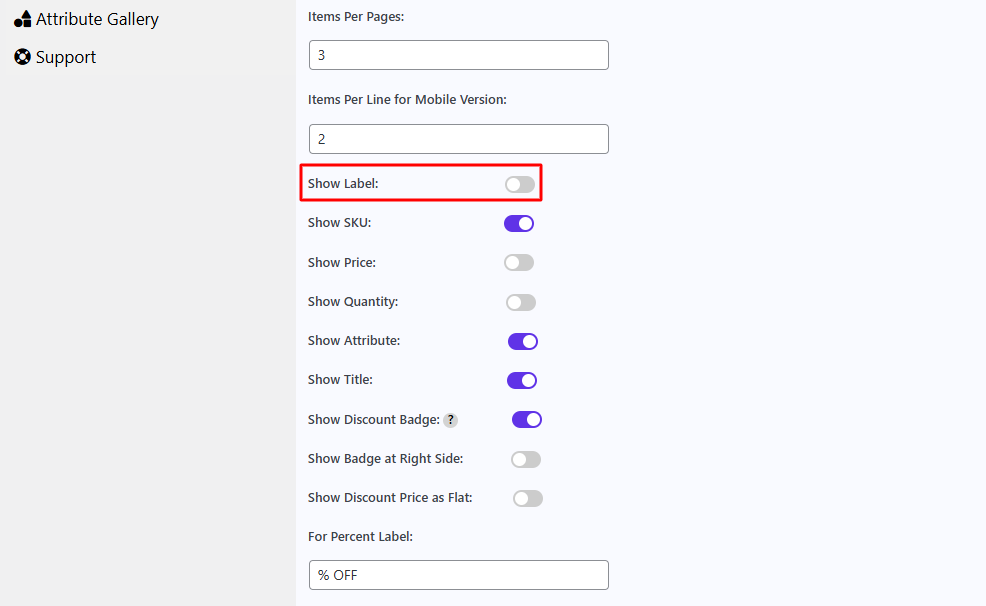This screenshot has width=986, height=606.
Task: Turn on the Show Price toggle
Action: (x=519, y=262)
